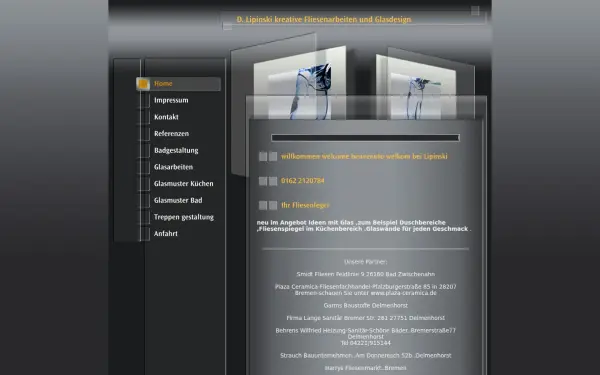Screen dimensions: 600x375
Task: Open the Glasarbeiten section
Action: [173, 167]
